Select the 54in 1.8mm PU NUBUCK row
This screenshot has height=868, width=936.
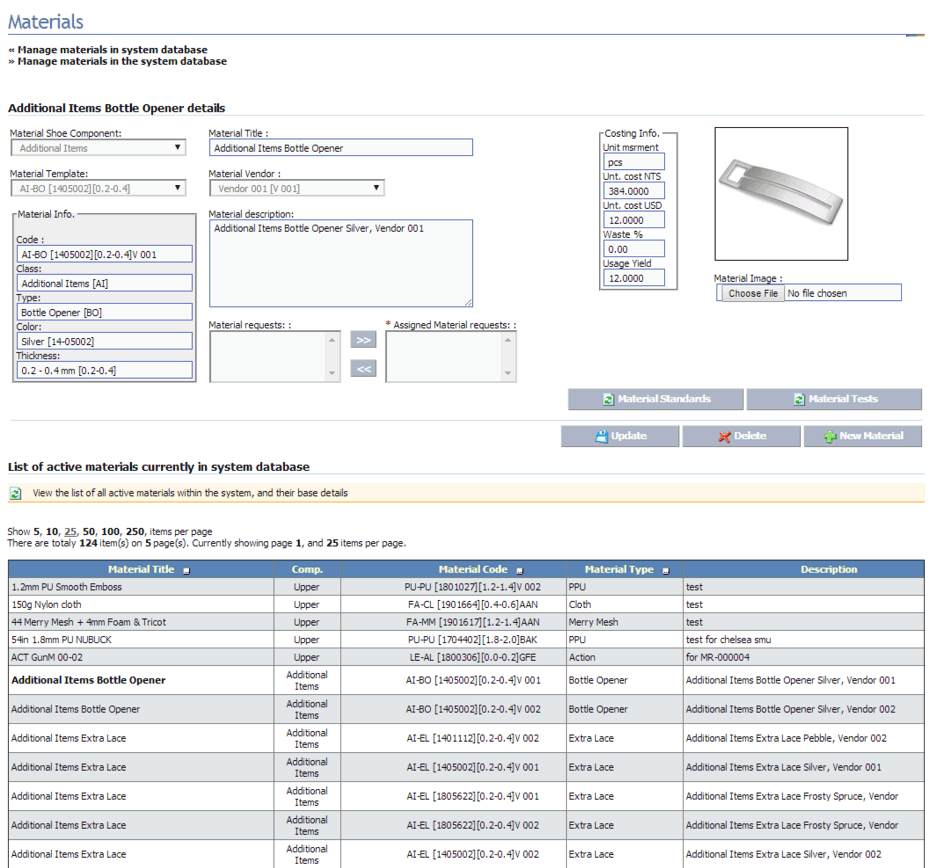466,639
